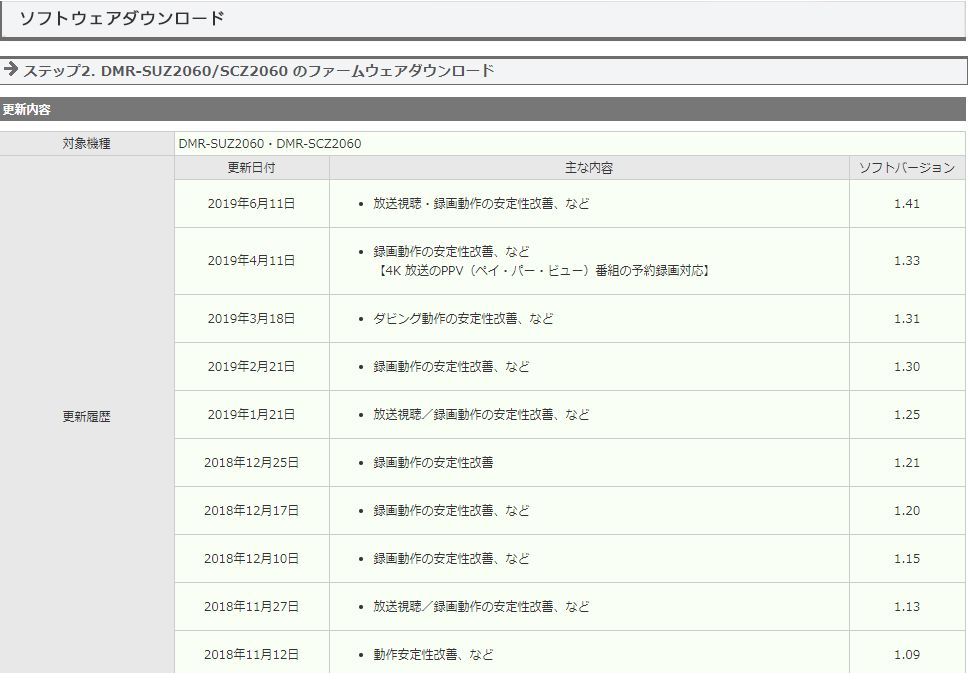Click version number 1.33
This screenshot has height=673, width=969.
(x=907, y=261)
